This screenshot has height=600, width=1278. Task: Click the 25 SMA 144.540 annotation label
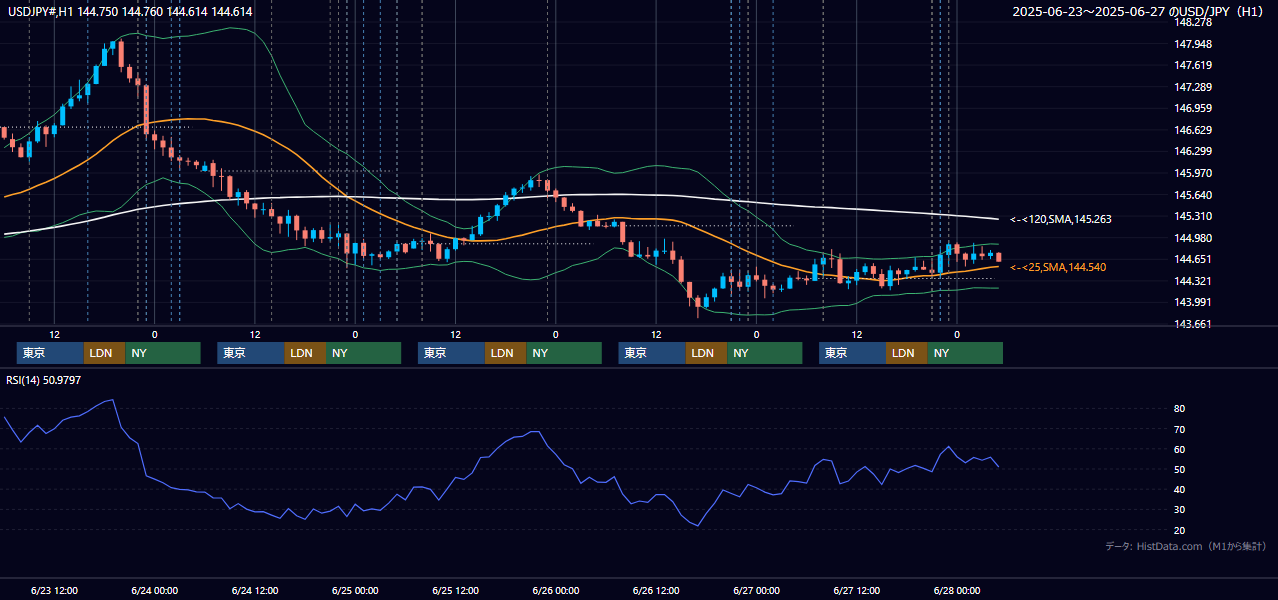1058,268
